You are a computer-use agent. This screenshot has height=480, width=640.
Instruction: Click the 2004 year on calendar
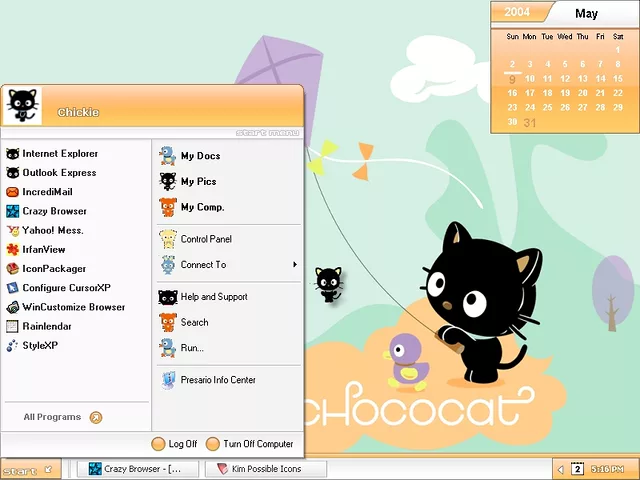(x=517, y=12)
